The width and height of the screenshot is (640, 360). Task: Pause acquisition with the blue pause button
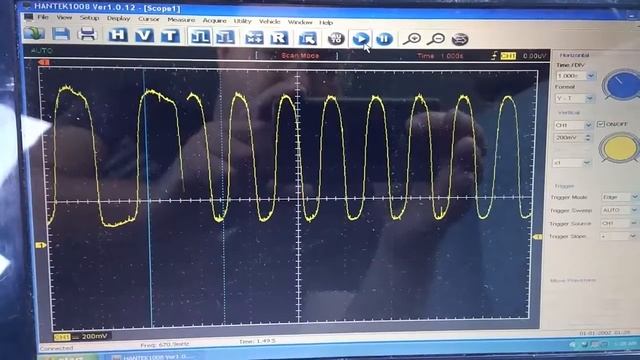click(x=384, y=39)
